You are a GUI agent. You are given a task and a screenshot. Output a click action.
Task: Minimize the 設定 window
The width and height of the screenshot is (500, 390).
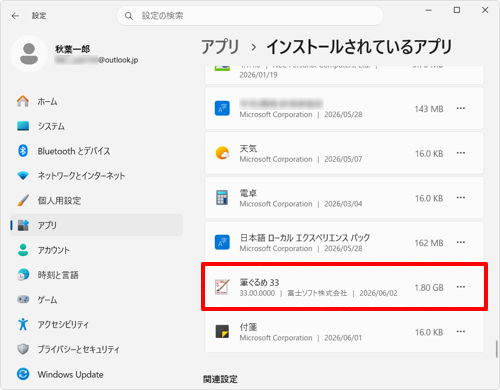(x=429, y=10)
